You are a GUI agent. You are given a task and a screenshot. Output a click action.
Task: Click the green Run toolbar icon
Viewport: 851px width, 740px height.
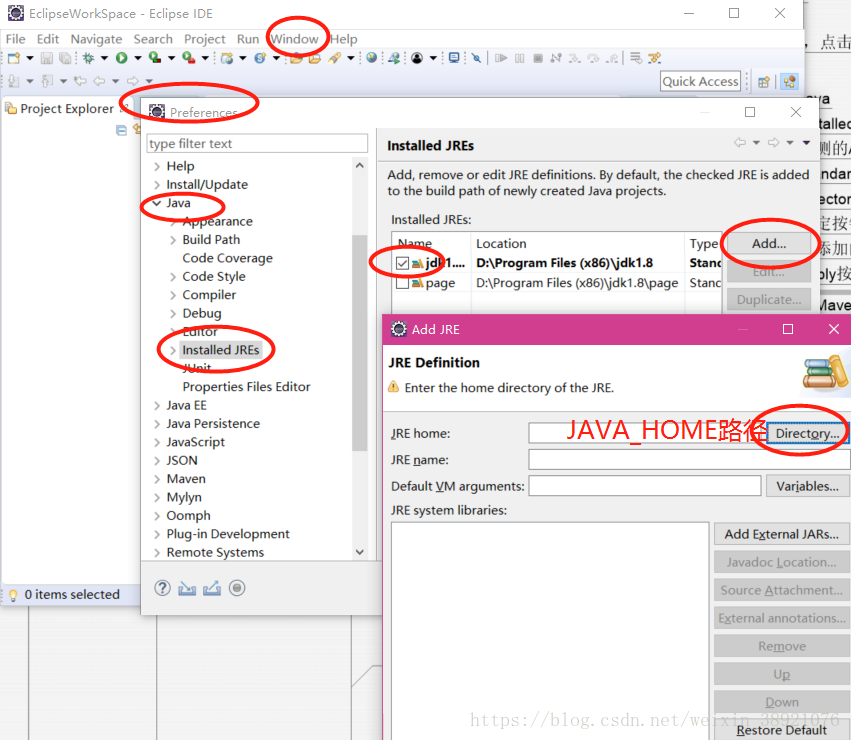(x=122, y=58)
